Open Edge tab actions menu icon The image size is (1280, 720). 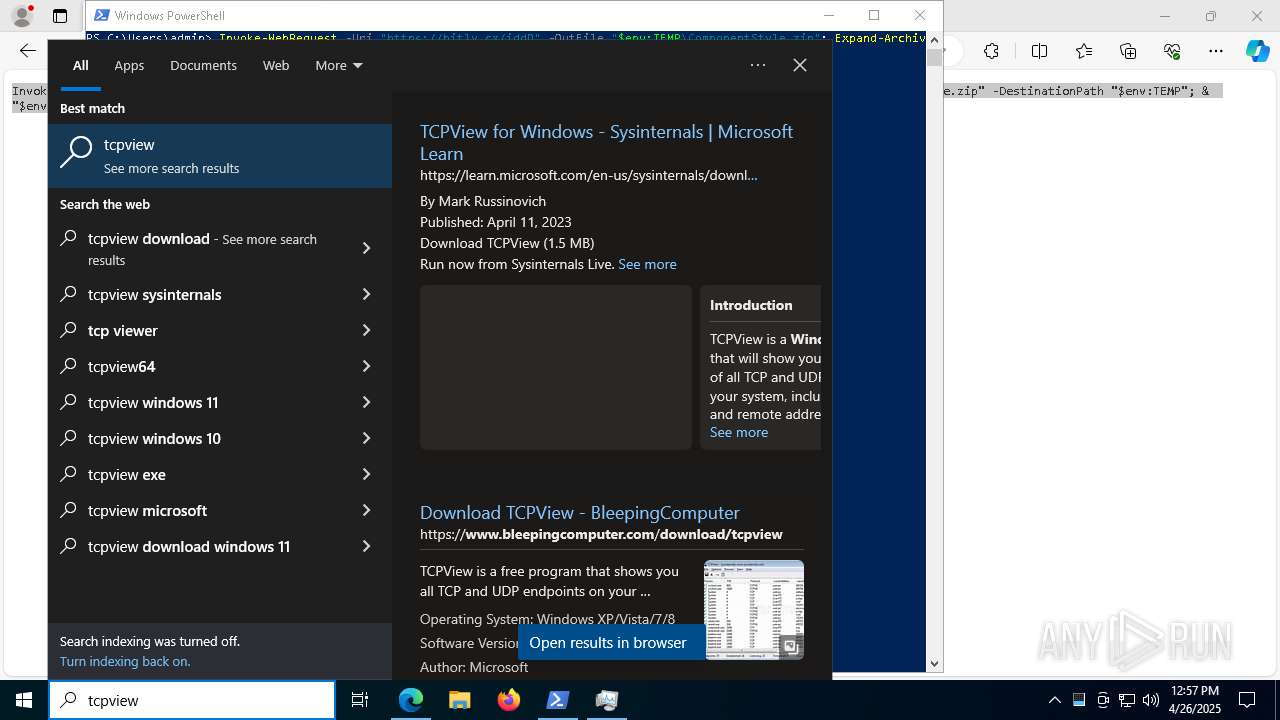coord(60,16)
